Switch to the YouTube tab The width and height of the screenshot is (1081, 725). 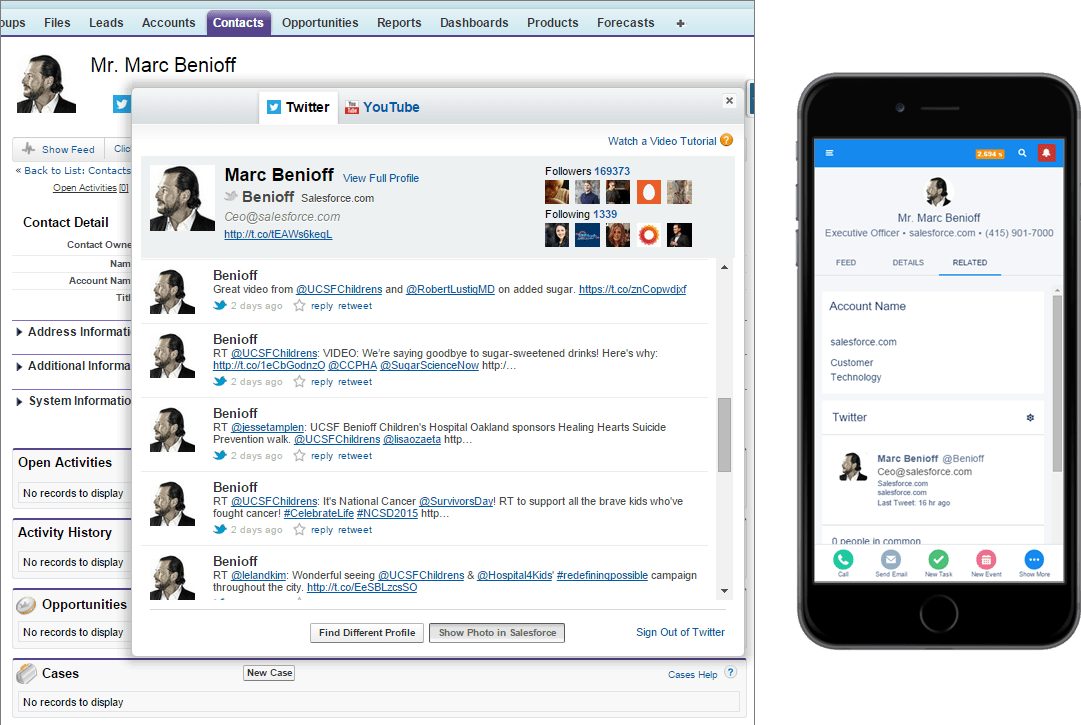coord(383,108)
